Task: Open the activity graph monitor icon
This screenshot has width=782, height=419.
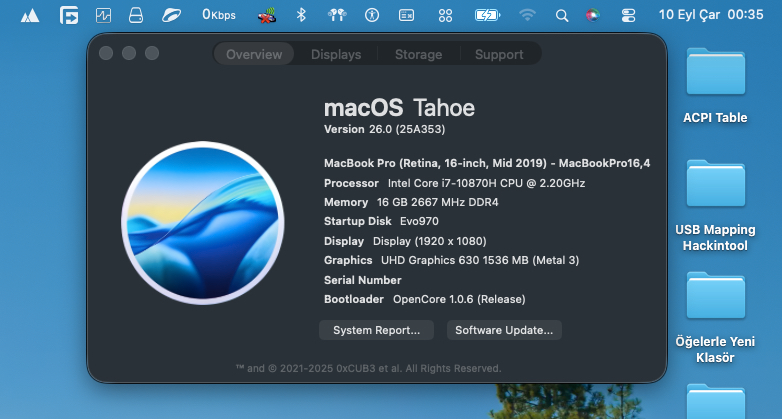Action: point(103,15)
